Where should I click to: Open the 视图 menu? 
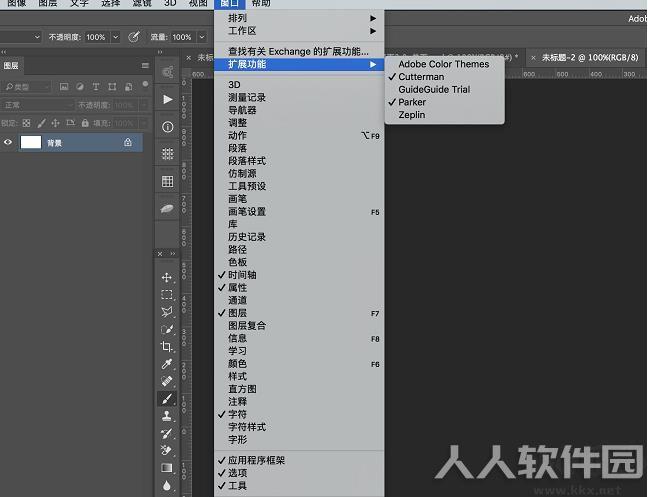(x=198, y=3)
